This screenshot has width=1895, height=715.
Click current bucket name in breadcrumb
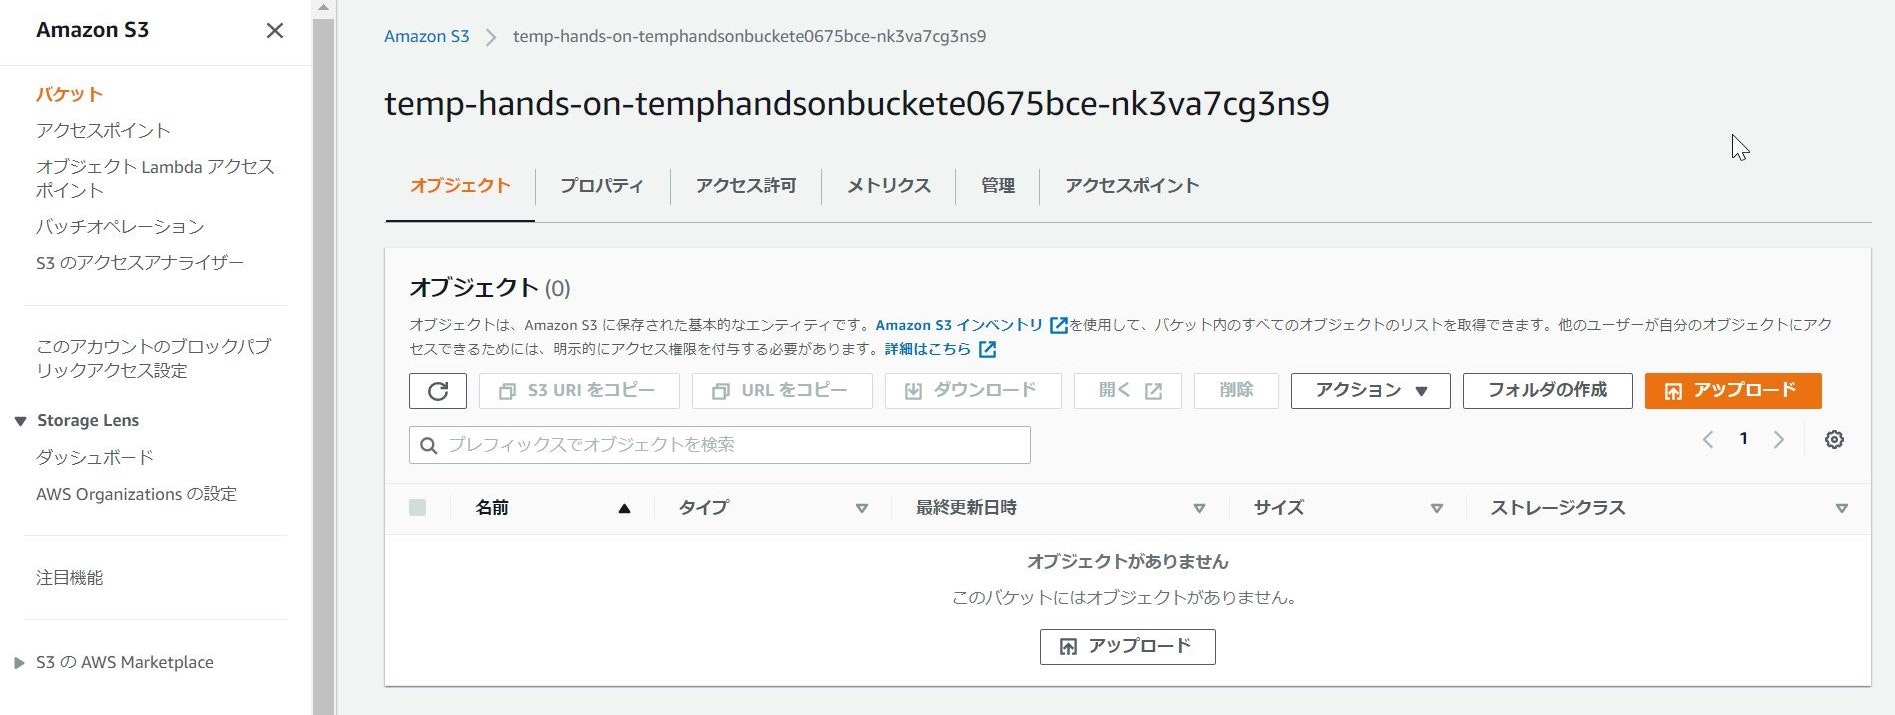coord(749,37)
